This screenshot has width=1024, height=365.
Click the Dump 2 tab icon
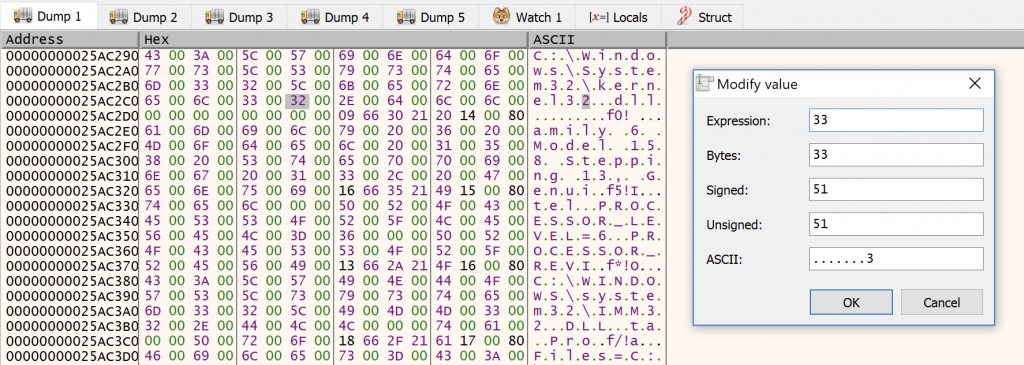tap(119, 16)
